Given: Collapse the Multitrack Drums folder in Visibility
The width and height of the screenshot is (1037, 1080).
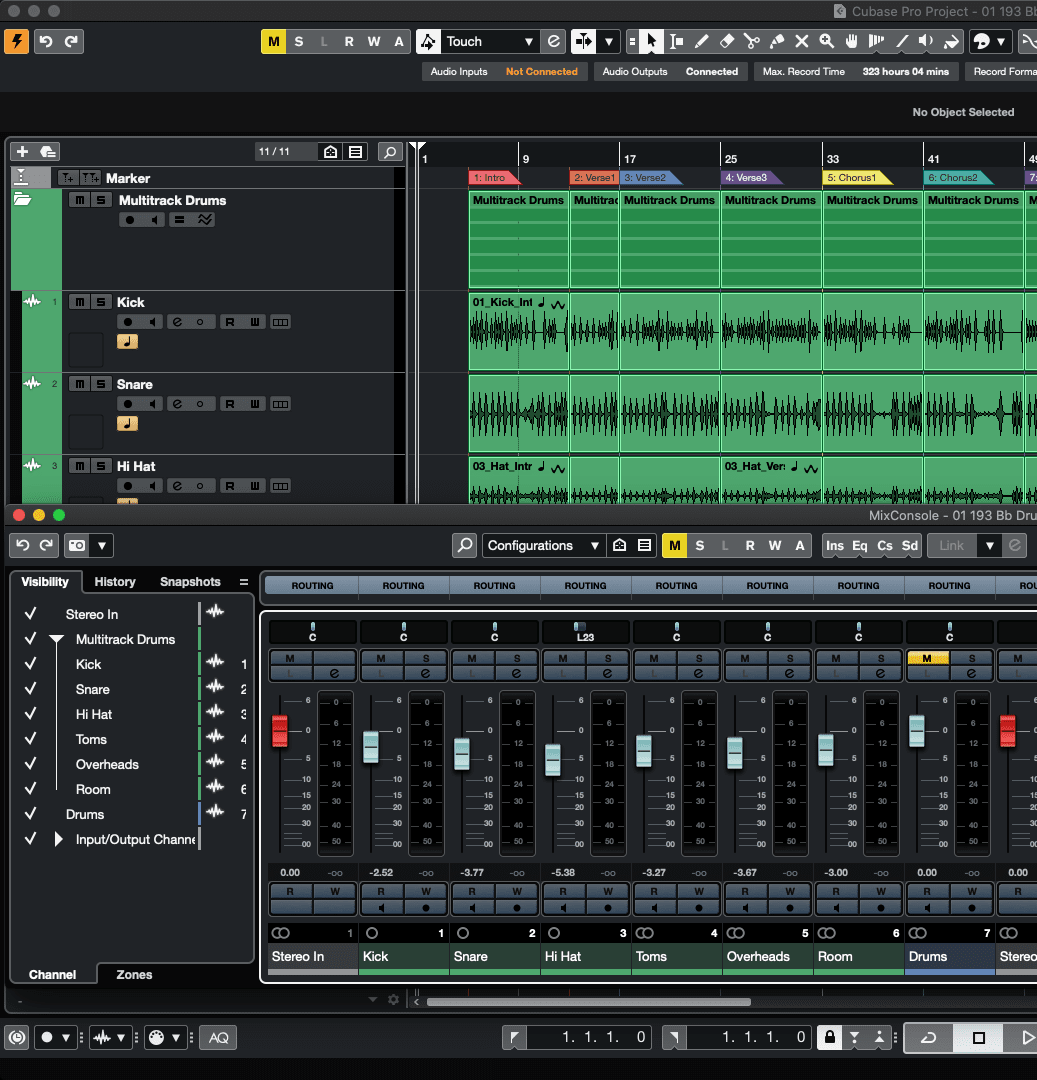Looking at the screenshot, I should coord(56,639).
